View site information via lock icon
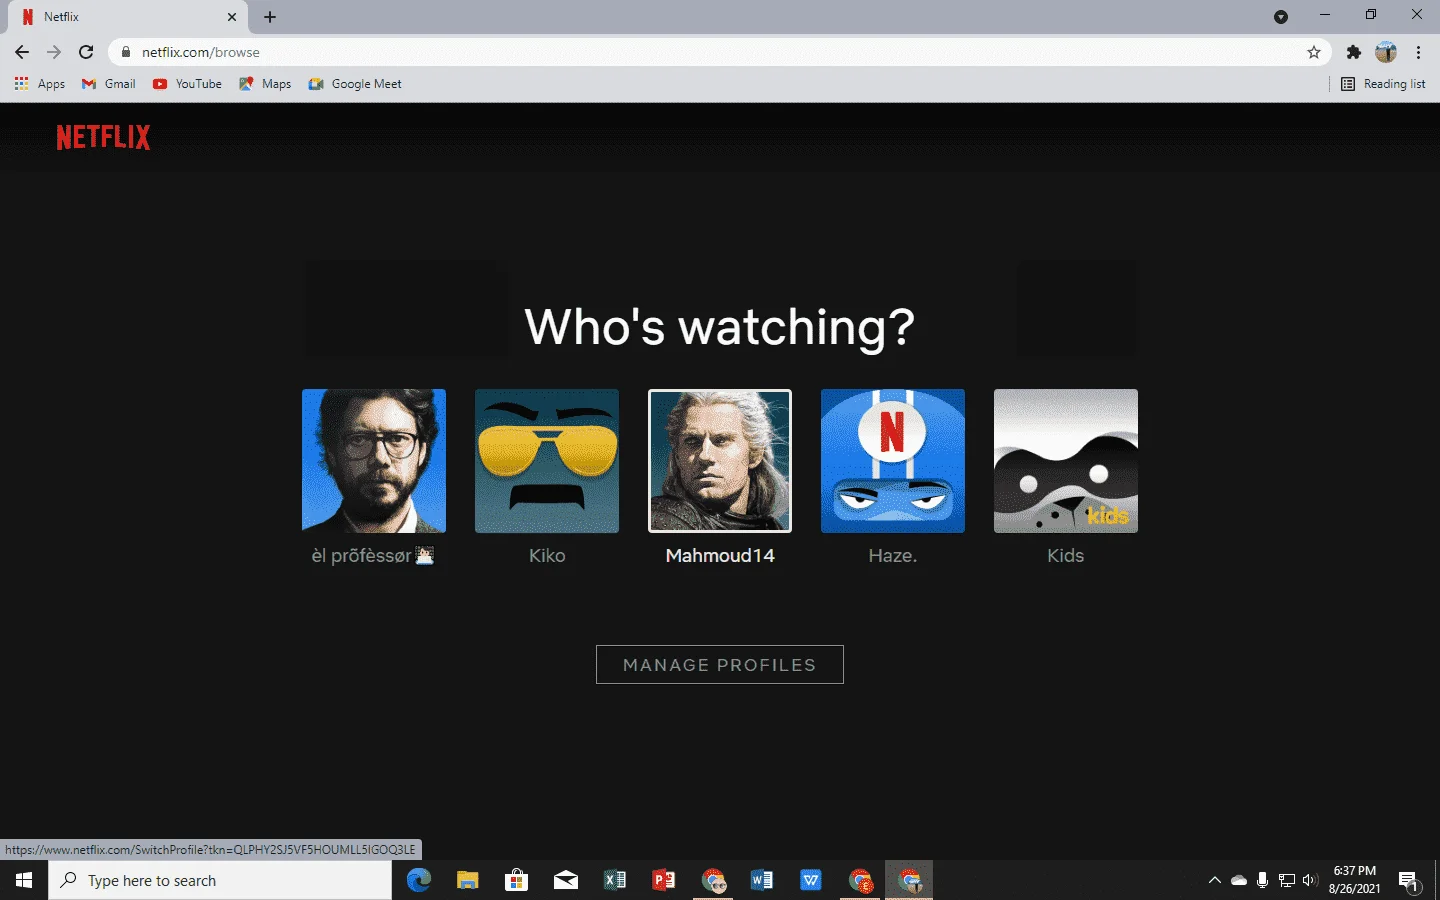 click(126, 52)
